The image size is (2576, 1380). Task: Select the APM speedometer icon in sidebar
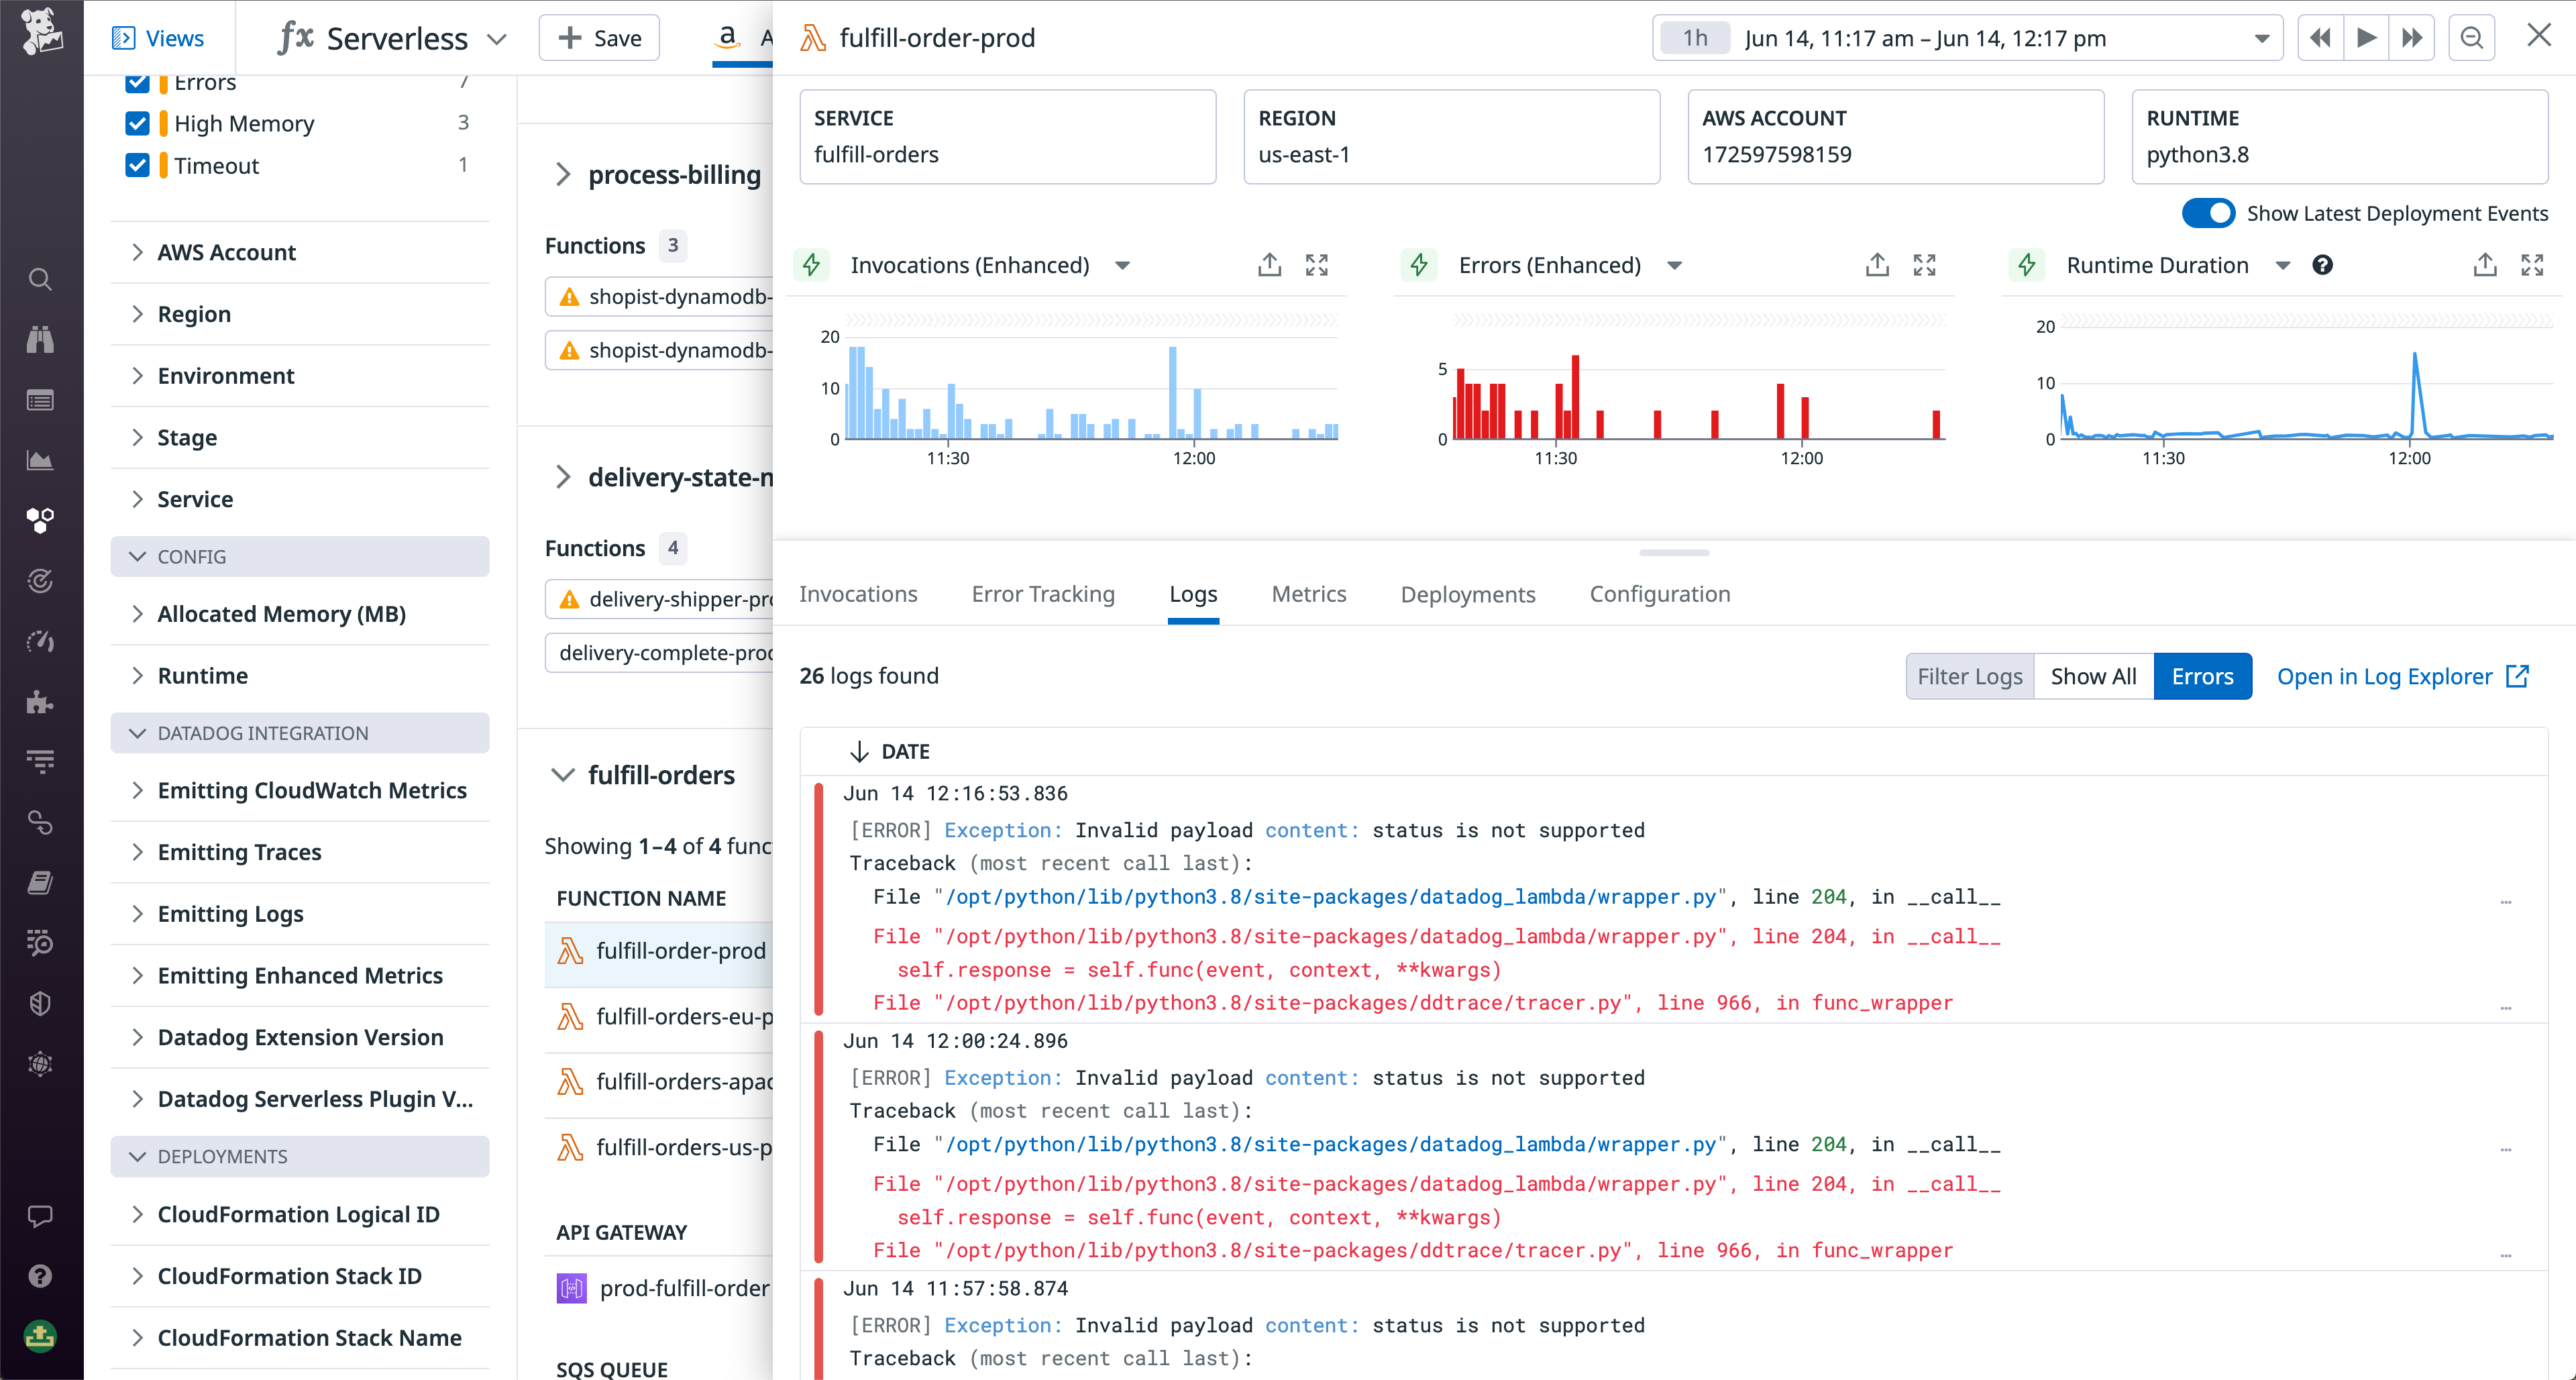pos(40,641)
